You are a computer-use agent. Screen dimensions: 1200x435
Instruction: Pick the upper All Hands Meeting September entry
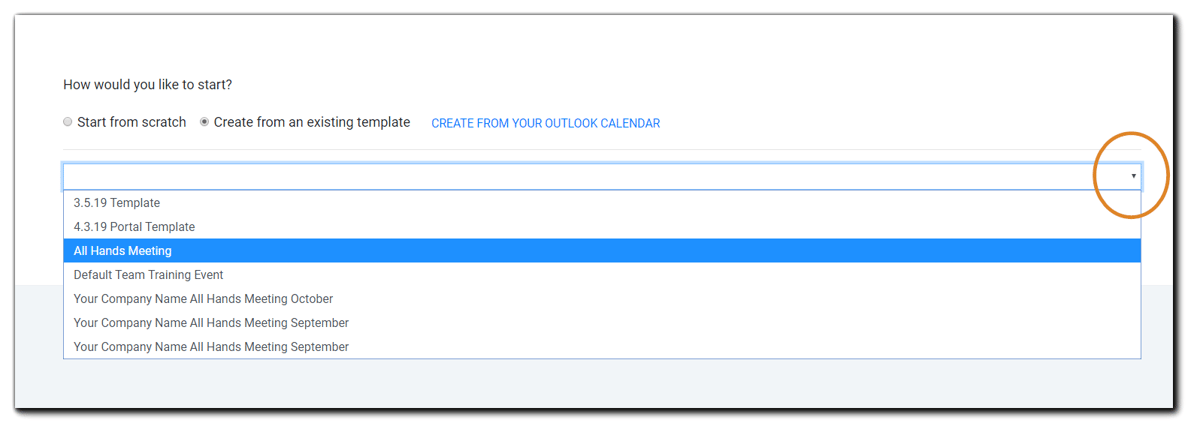click(x=211, y=323)
